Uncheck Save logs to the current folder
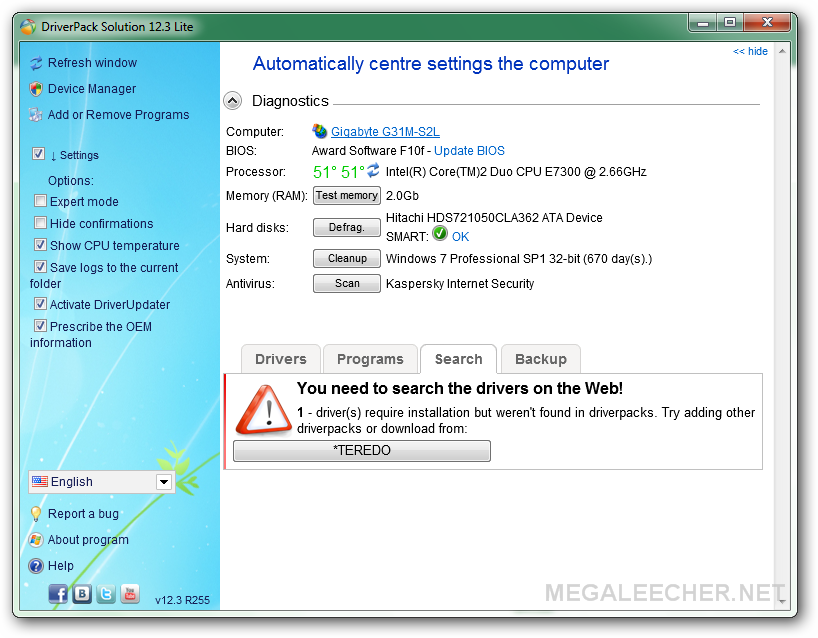The width and height of the screenshot is (818, 638). pyautogui.click(x=40, y=267)
